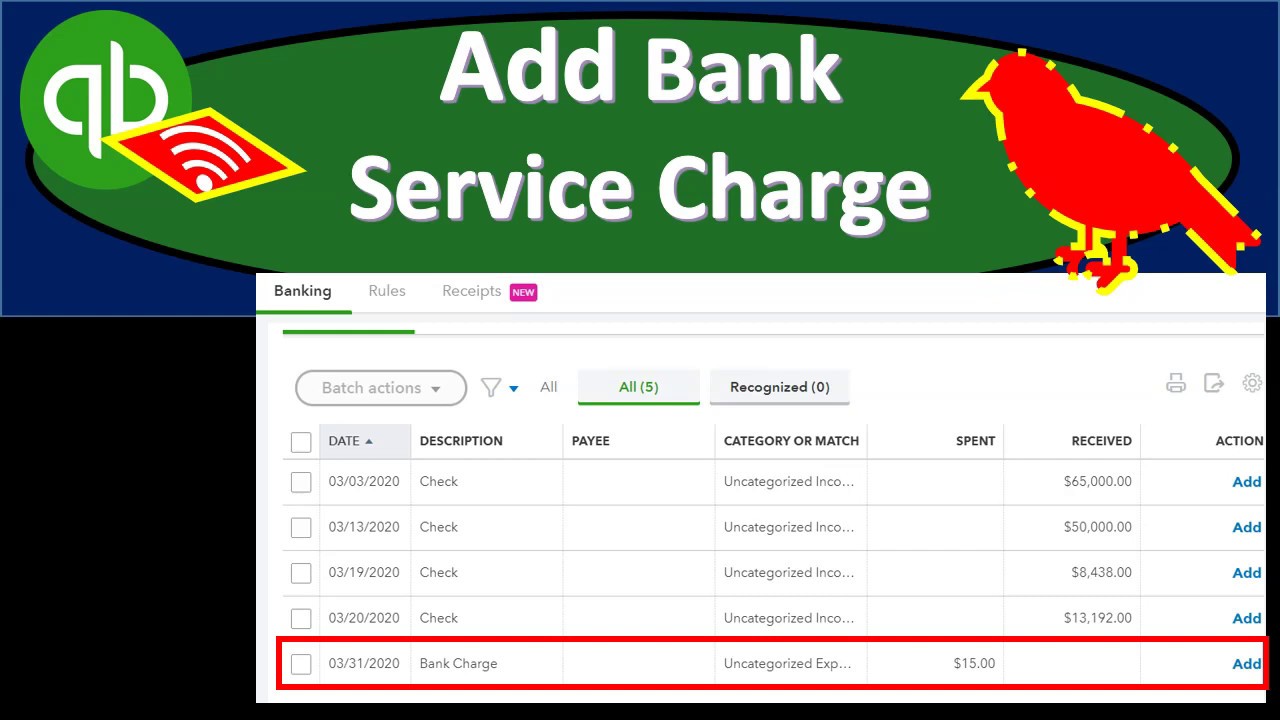This screenshot has width=1280, height=720.
Task: Switch to the Rules tab
Action: coord(387,291)
